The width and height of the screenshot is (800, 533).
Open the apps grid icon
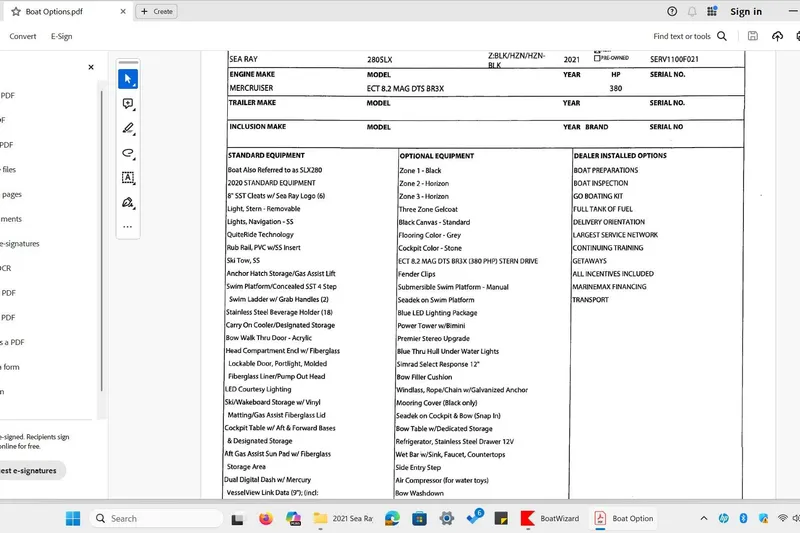714,11
